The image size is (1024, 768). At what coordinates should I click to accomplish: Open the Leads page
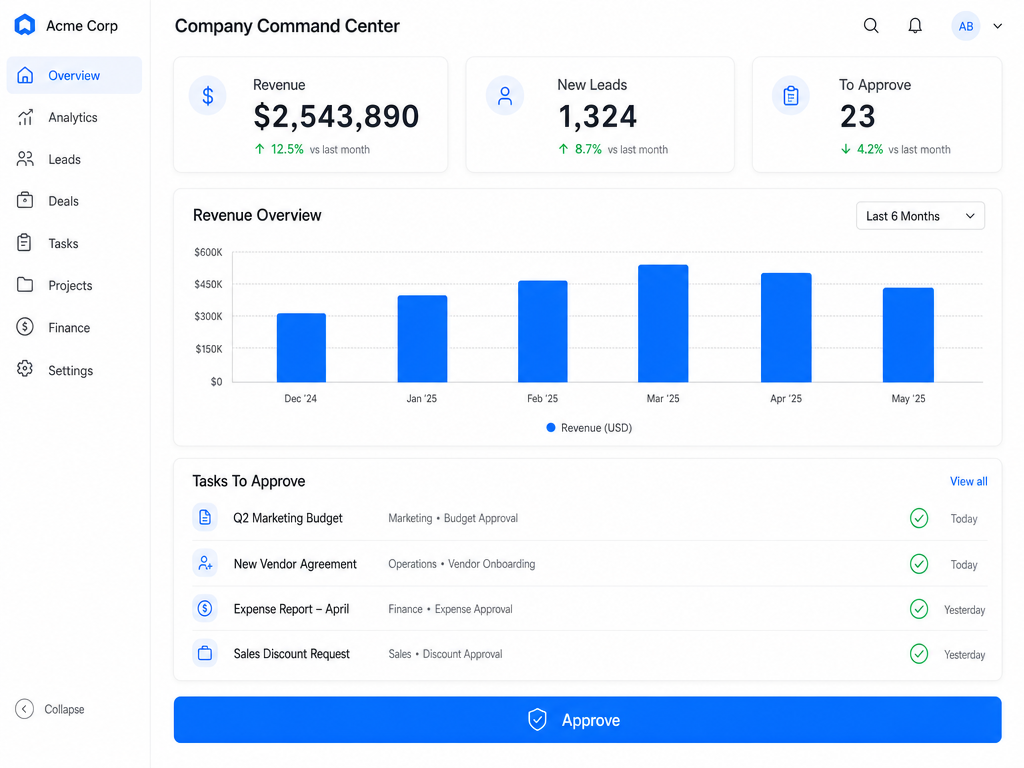click(x=74, y=159)
